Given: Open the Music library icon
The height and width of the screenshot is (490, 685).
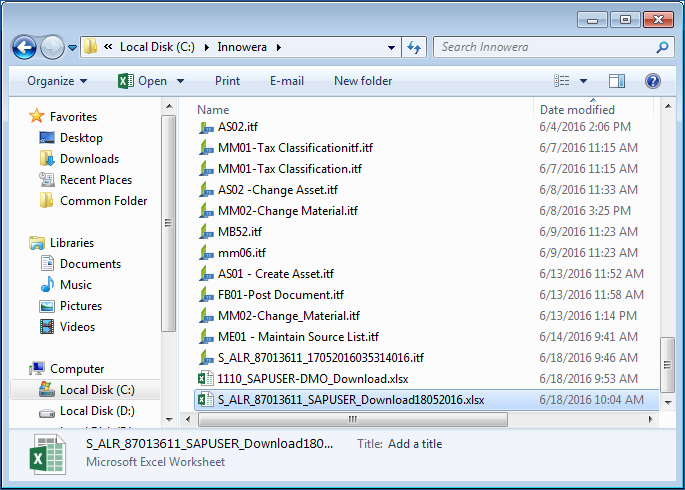Looking at the screenshot, I should pyautogui.click(x=47, y=285).
